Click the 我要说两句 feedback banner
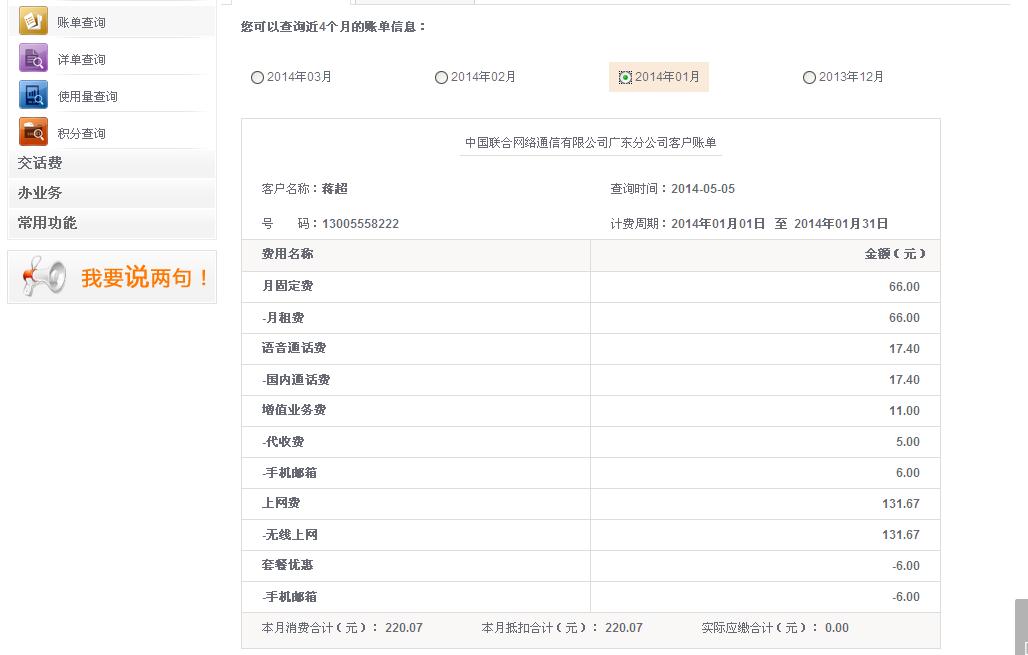The width and height of the screenshot is (1028, 655). pyautogui.click(x=145, y=278)
